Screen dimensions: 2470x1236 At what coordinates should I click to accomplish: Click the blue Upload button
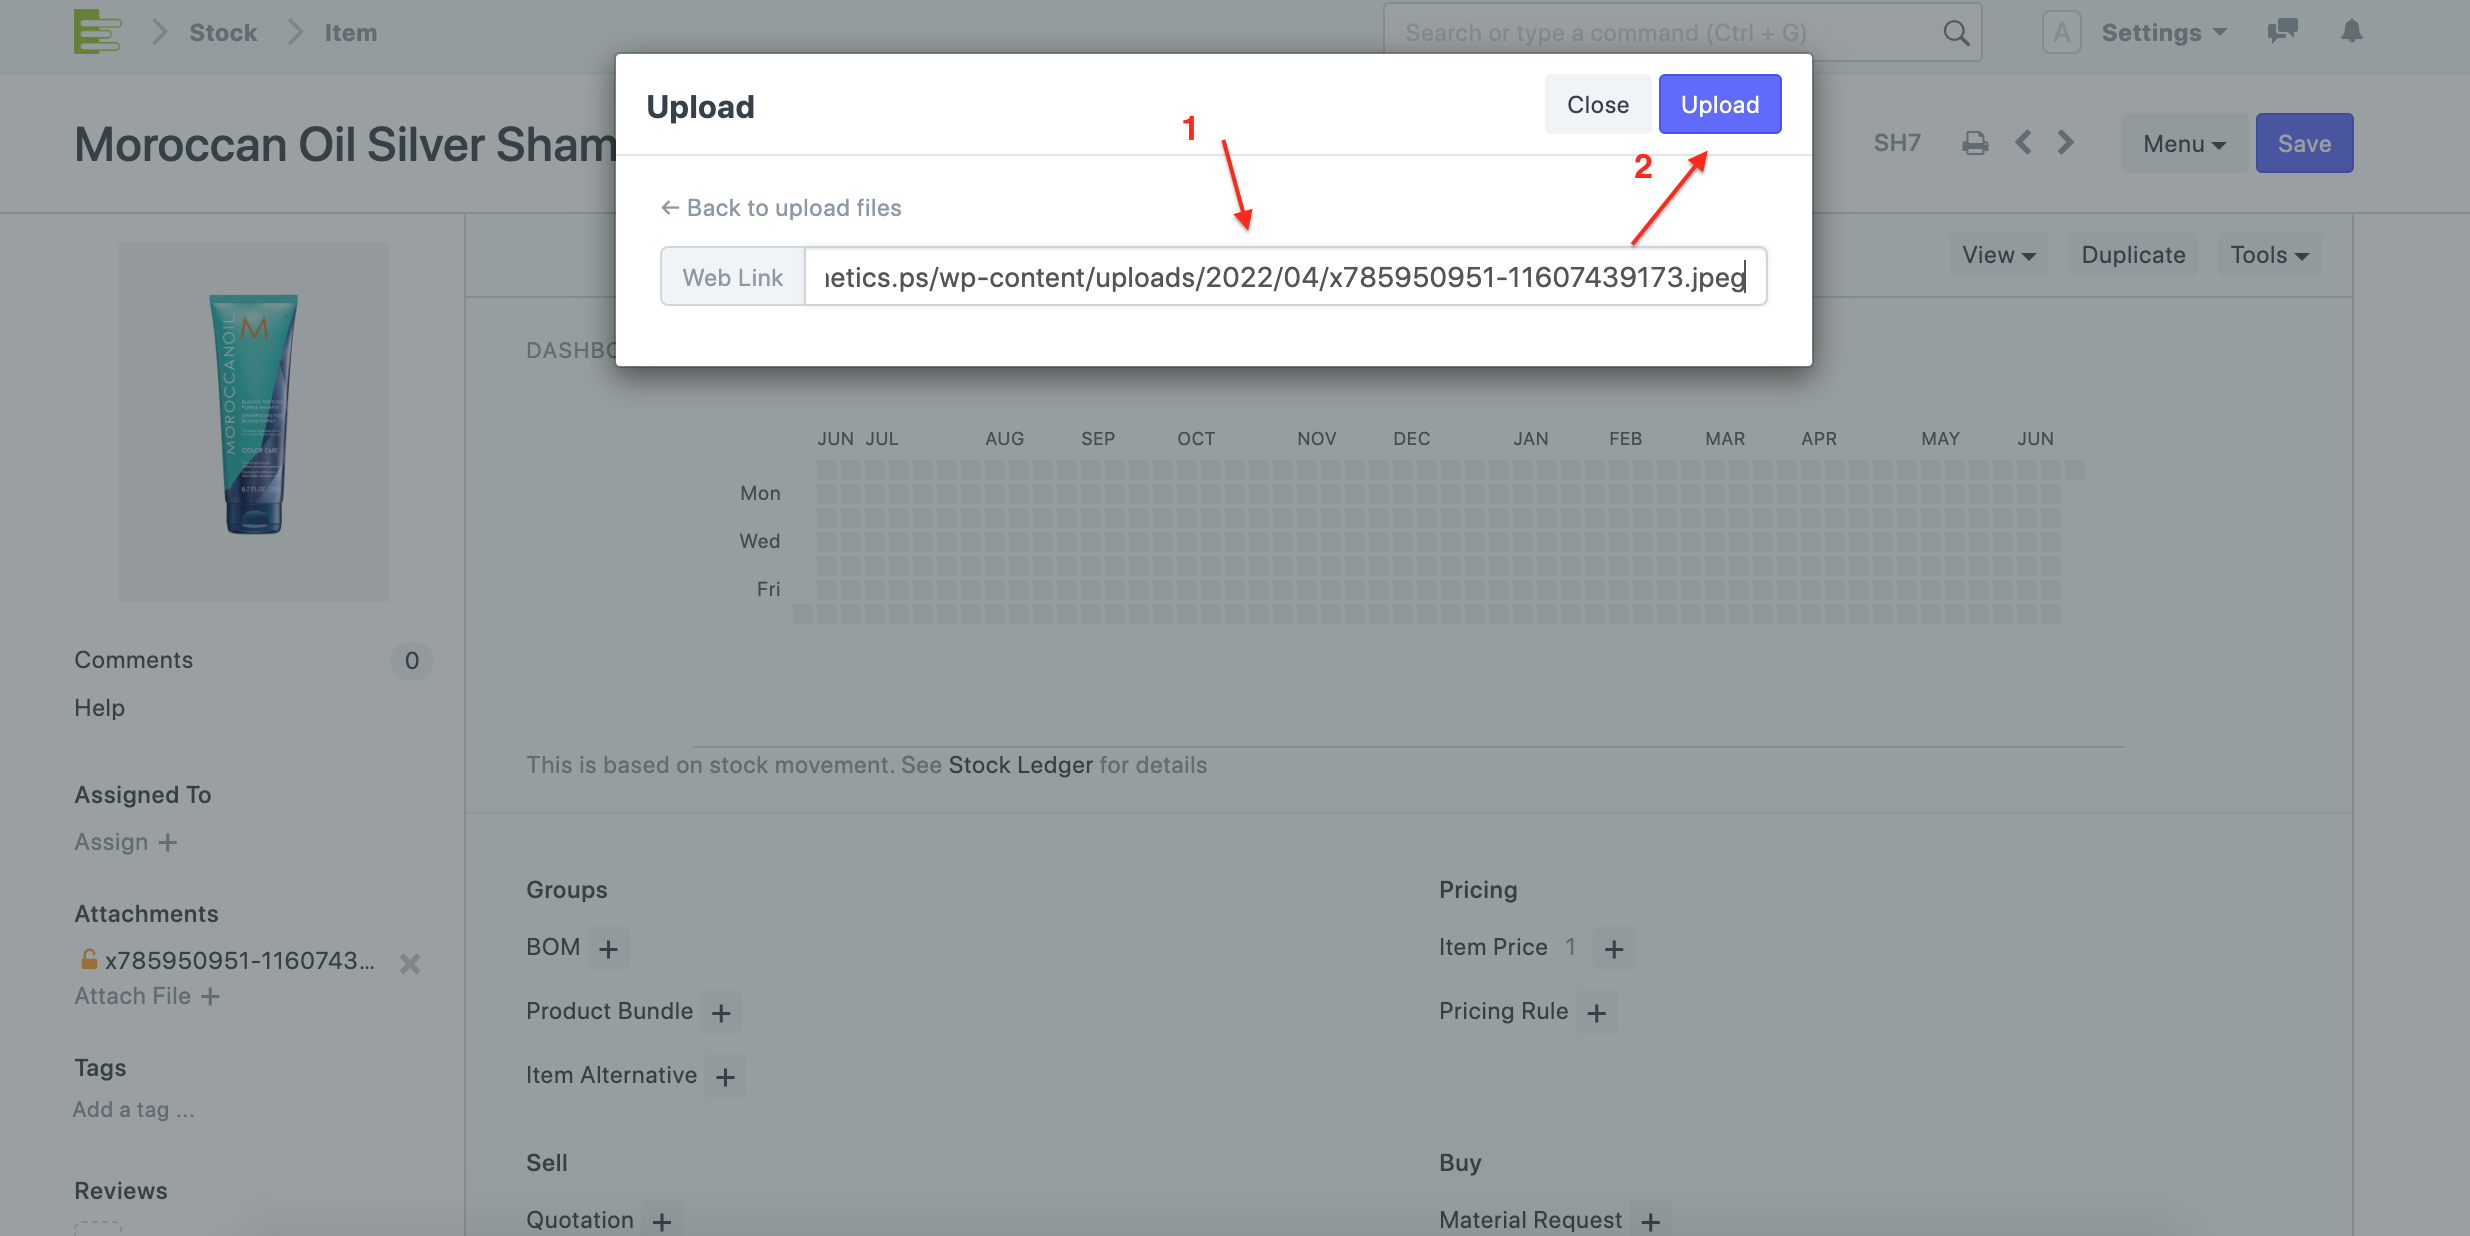tap(1720, 104)
